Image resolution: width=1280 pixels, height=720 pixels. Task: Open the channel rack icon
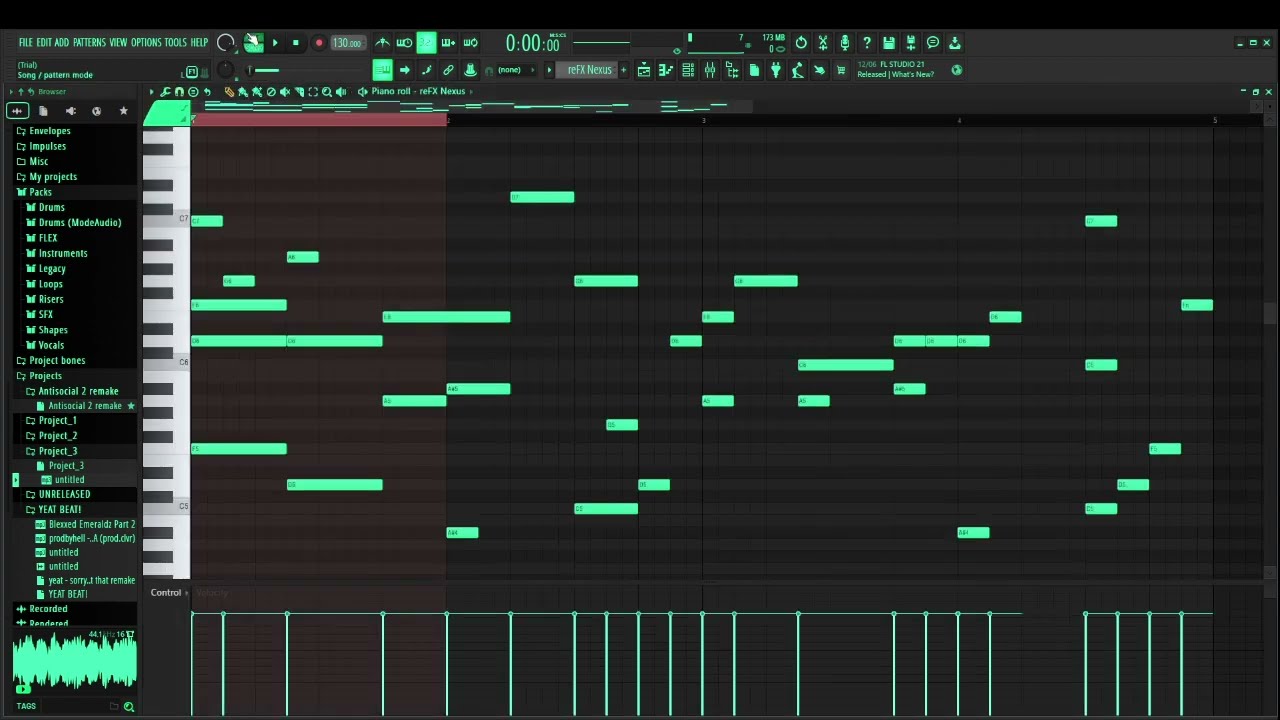pos(688,70)
